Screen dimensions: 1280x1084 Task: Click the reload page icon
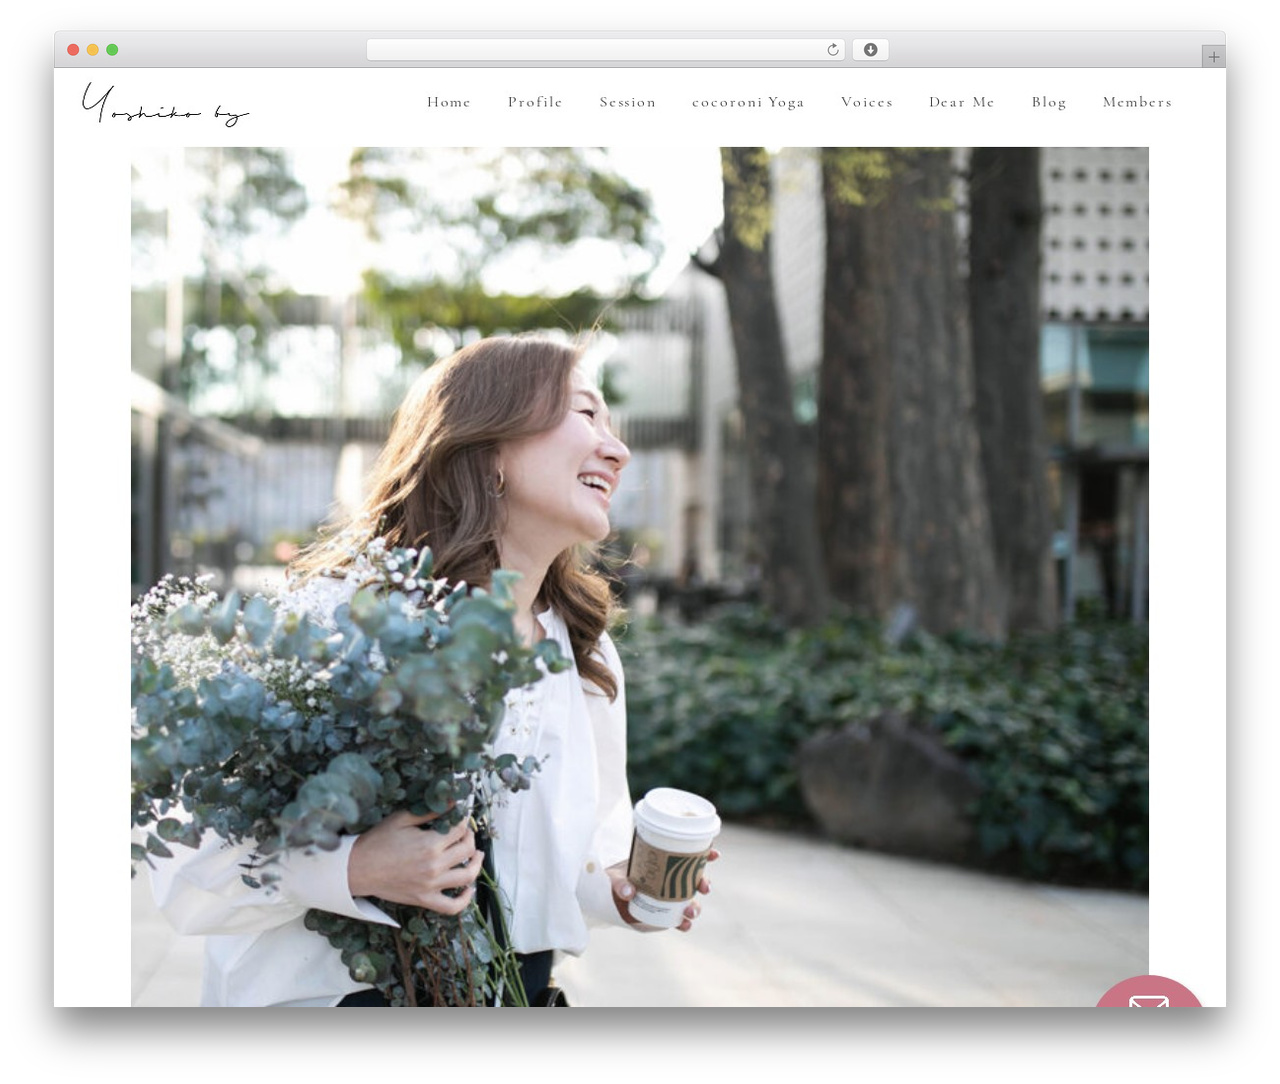click(x=832, y=50)
